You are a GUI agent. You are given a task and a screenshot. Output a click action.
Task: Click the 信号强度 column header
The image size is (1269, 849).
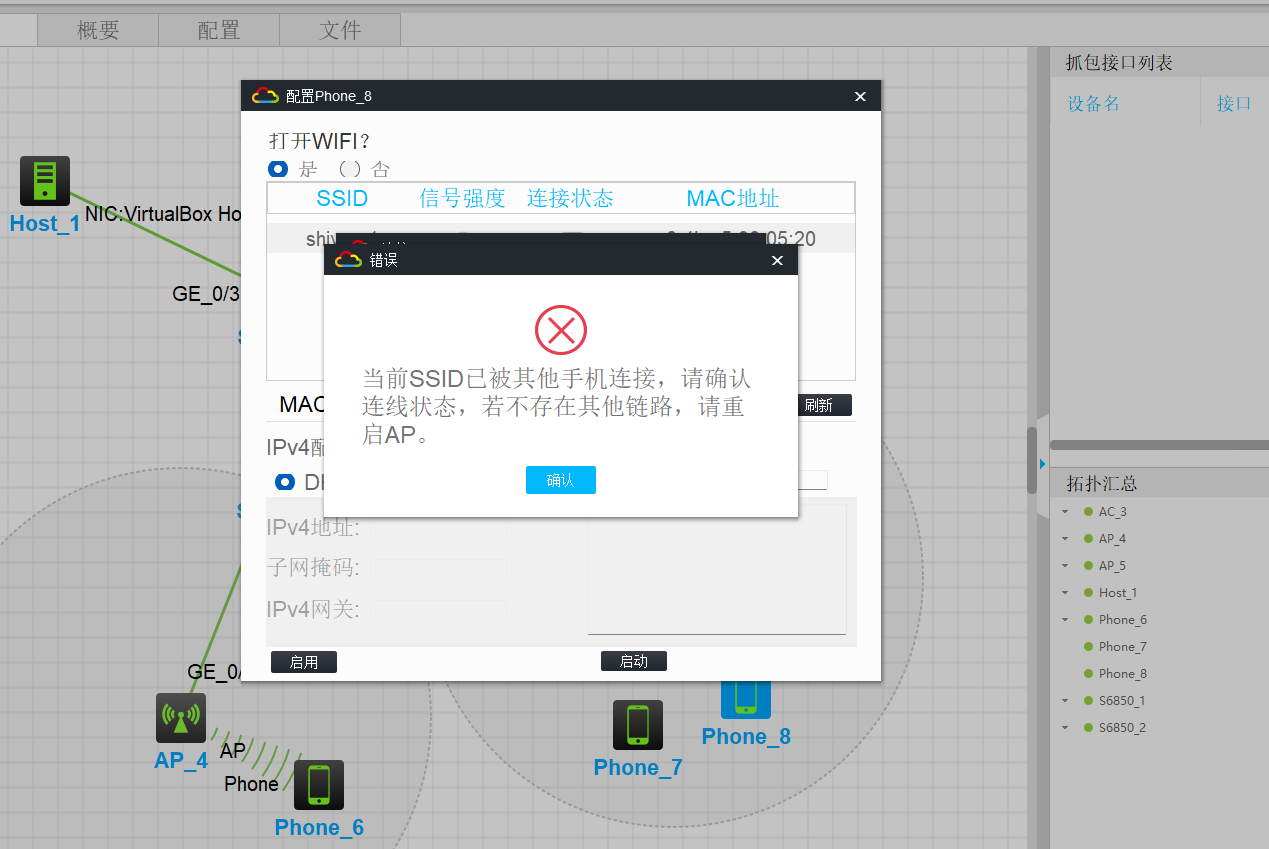pos(462,198)
